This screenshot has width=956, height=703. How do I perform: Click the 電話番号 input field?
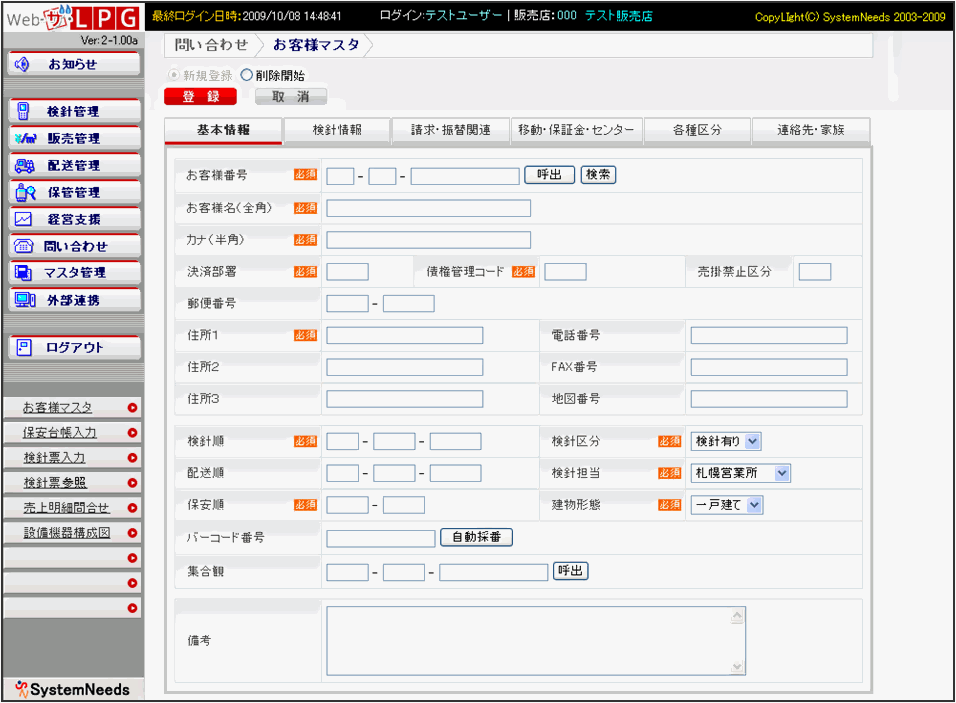tap(769, 335)
